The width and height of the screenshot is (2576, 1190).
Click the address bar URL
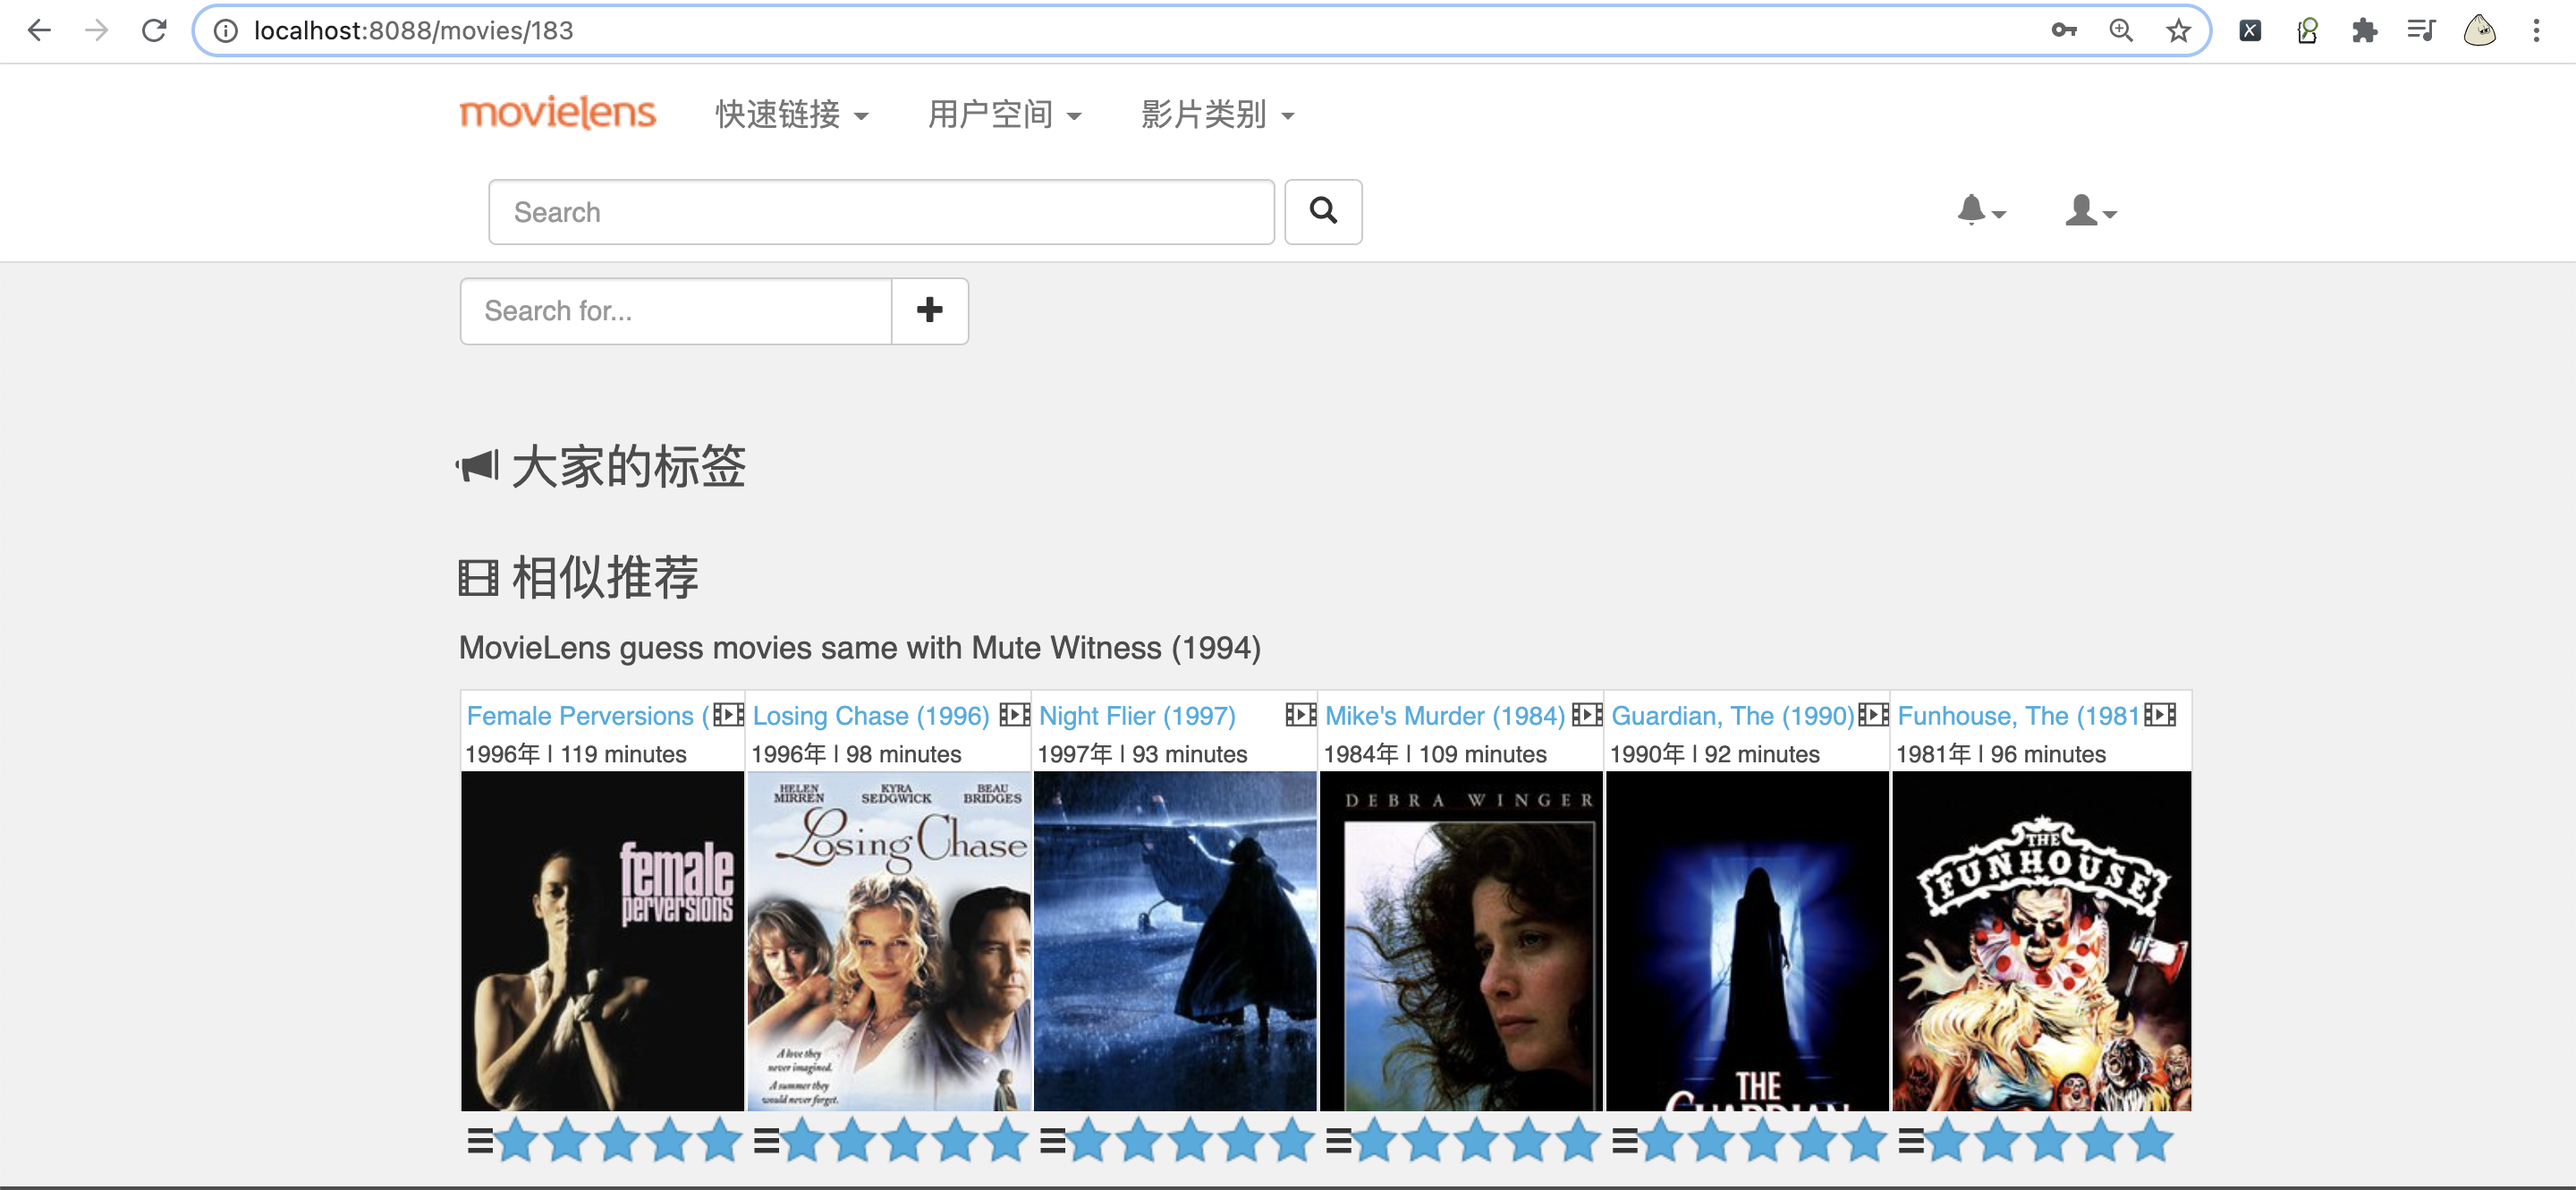click(x=413, y=30)
